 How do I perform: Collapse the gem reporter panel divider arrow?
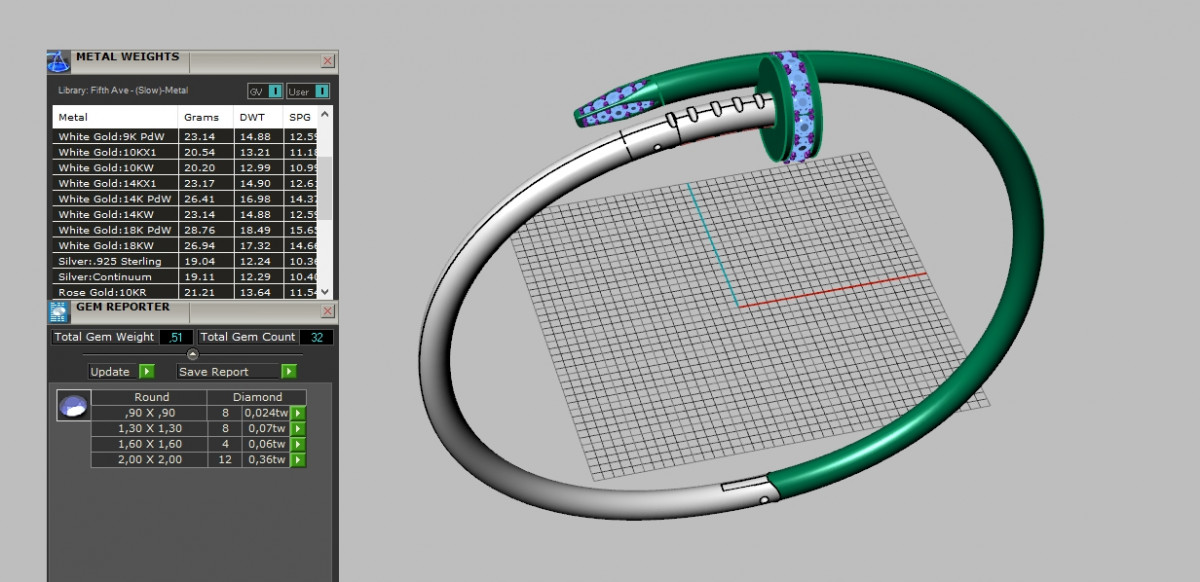click(193, 354)
